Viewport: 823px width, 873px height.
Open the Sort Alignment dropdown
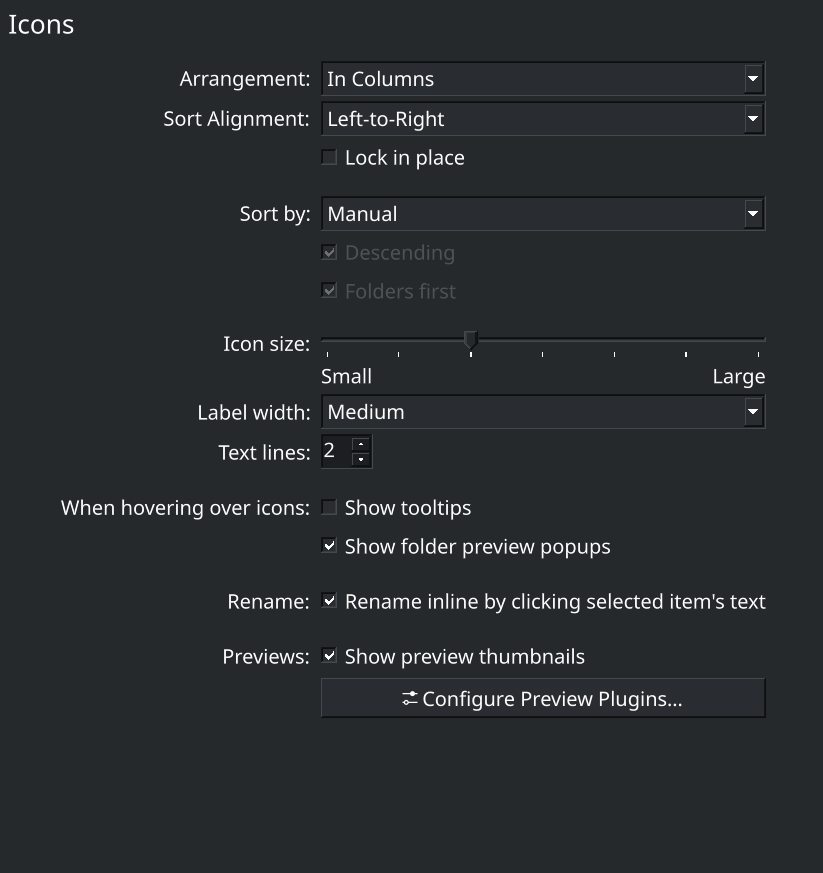pyautogui.click(x=543, y=119)
